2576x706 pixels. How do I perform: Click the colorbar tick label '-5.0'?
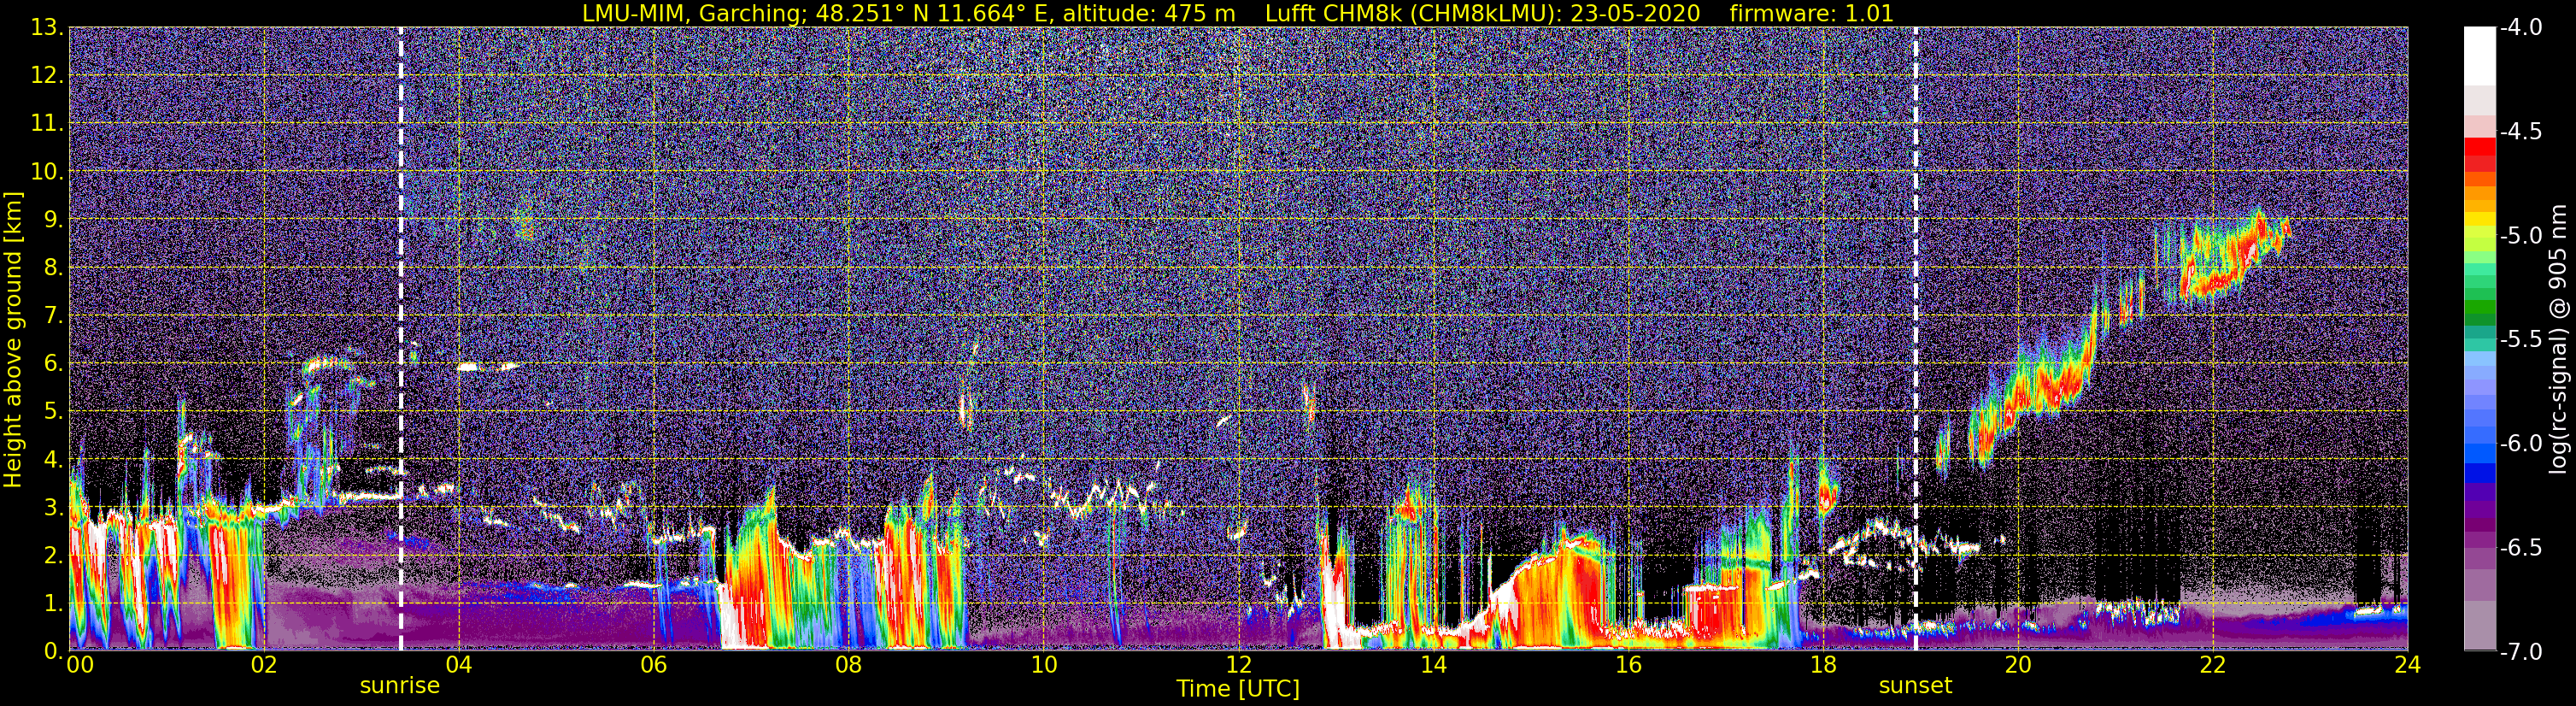[2521, 236]
